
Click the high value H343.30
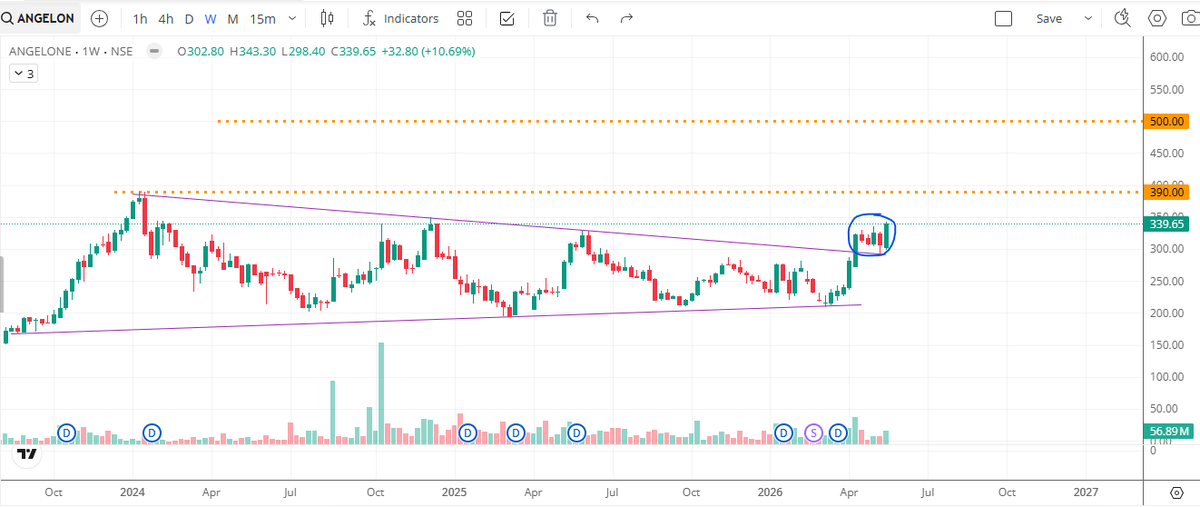pyautogui.click(x=254, y=51)
